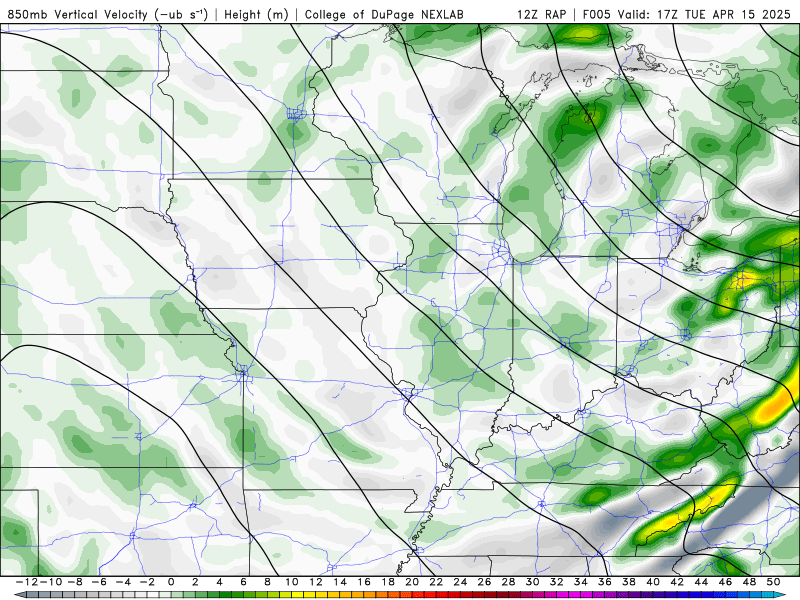The height and width of the screenshot is (600, 800).
Task: Click the 26 value on the color scale
Action: (484, 582)
